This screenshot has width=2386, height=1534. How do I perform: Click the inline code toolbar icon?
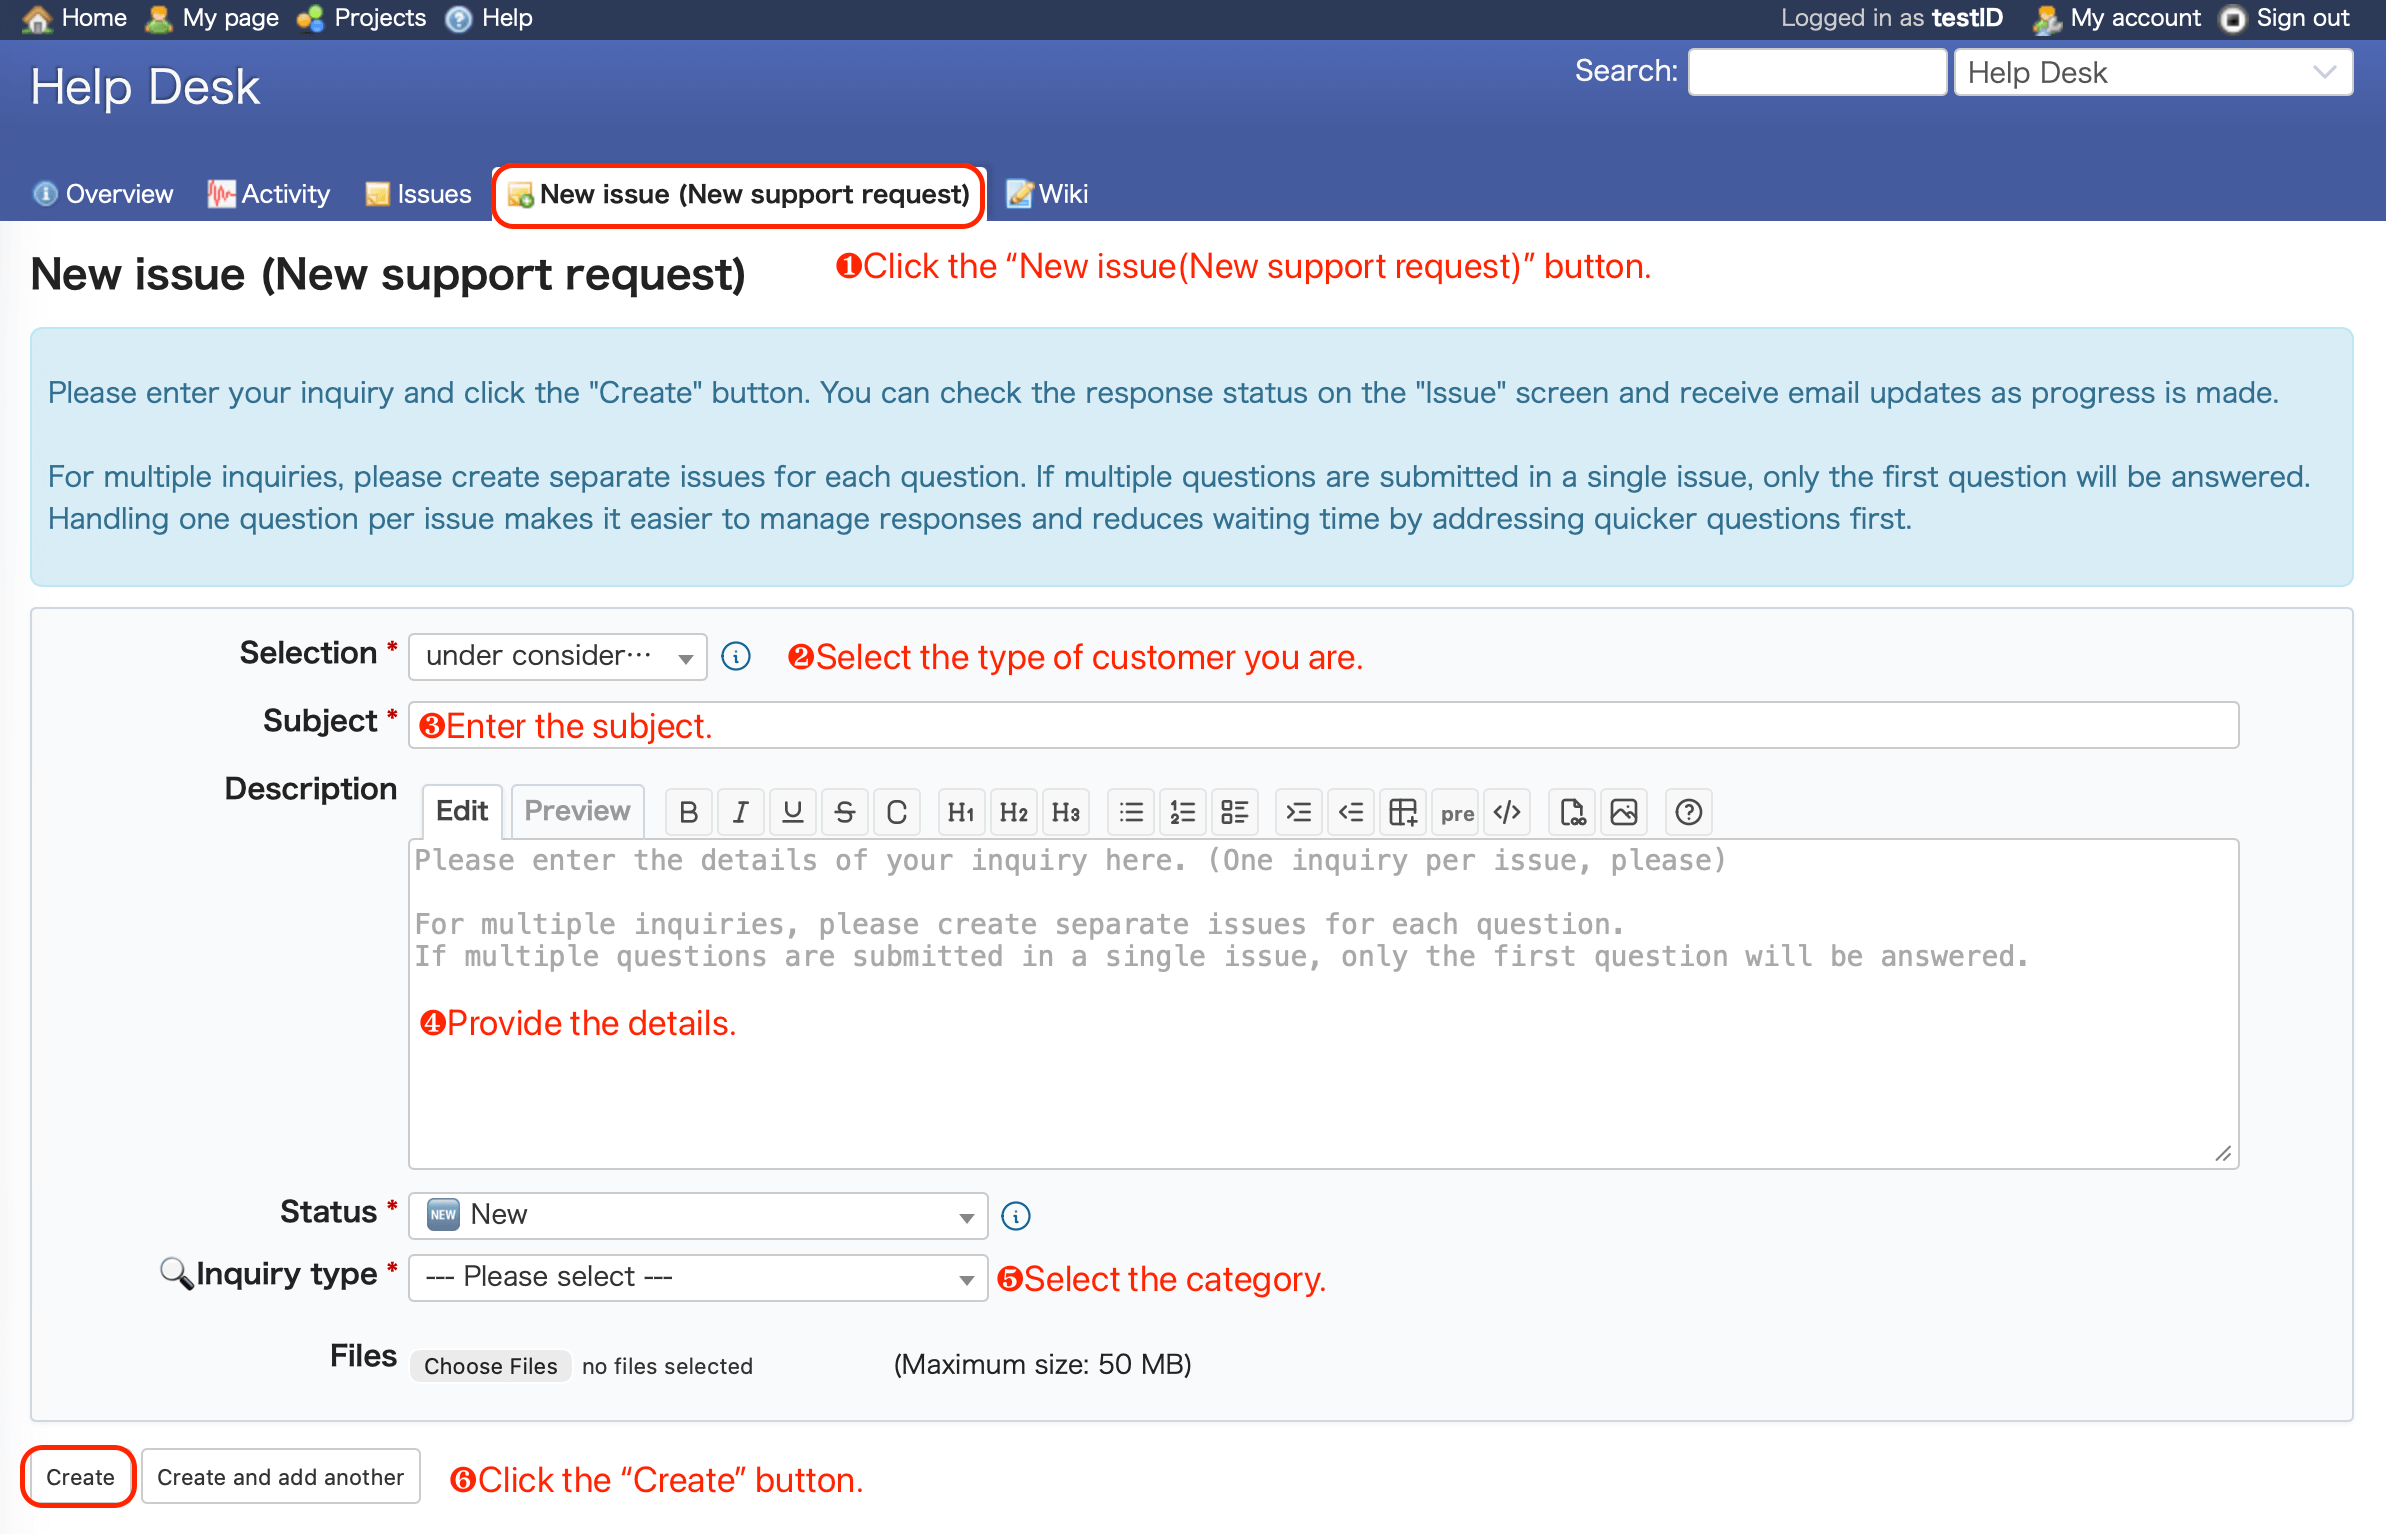(1507, 812)
